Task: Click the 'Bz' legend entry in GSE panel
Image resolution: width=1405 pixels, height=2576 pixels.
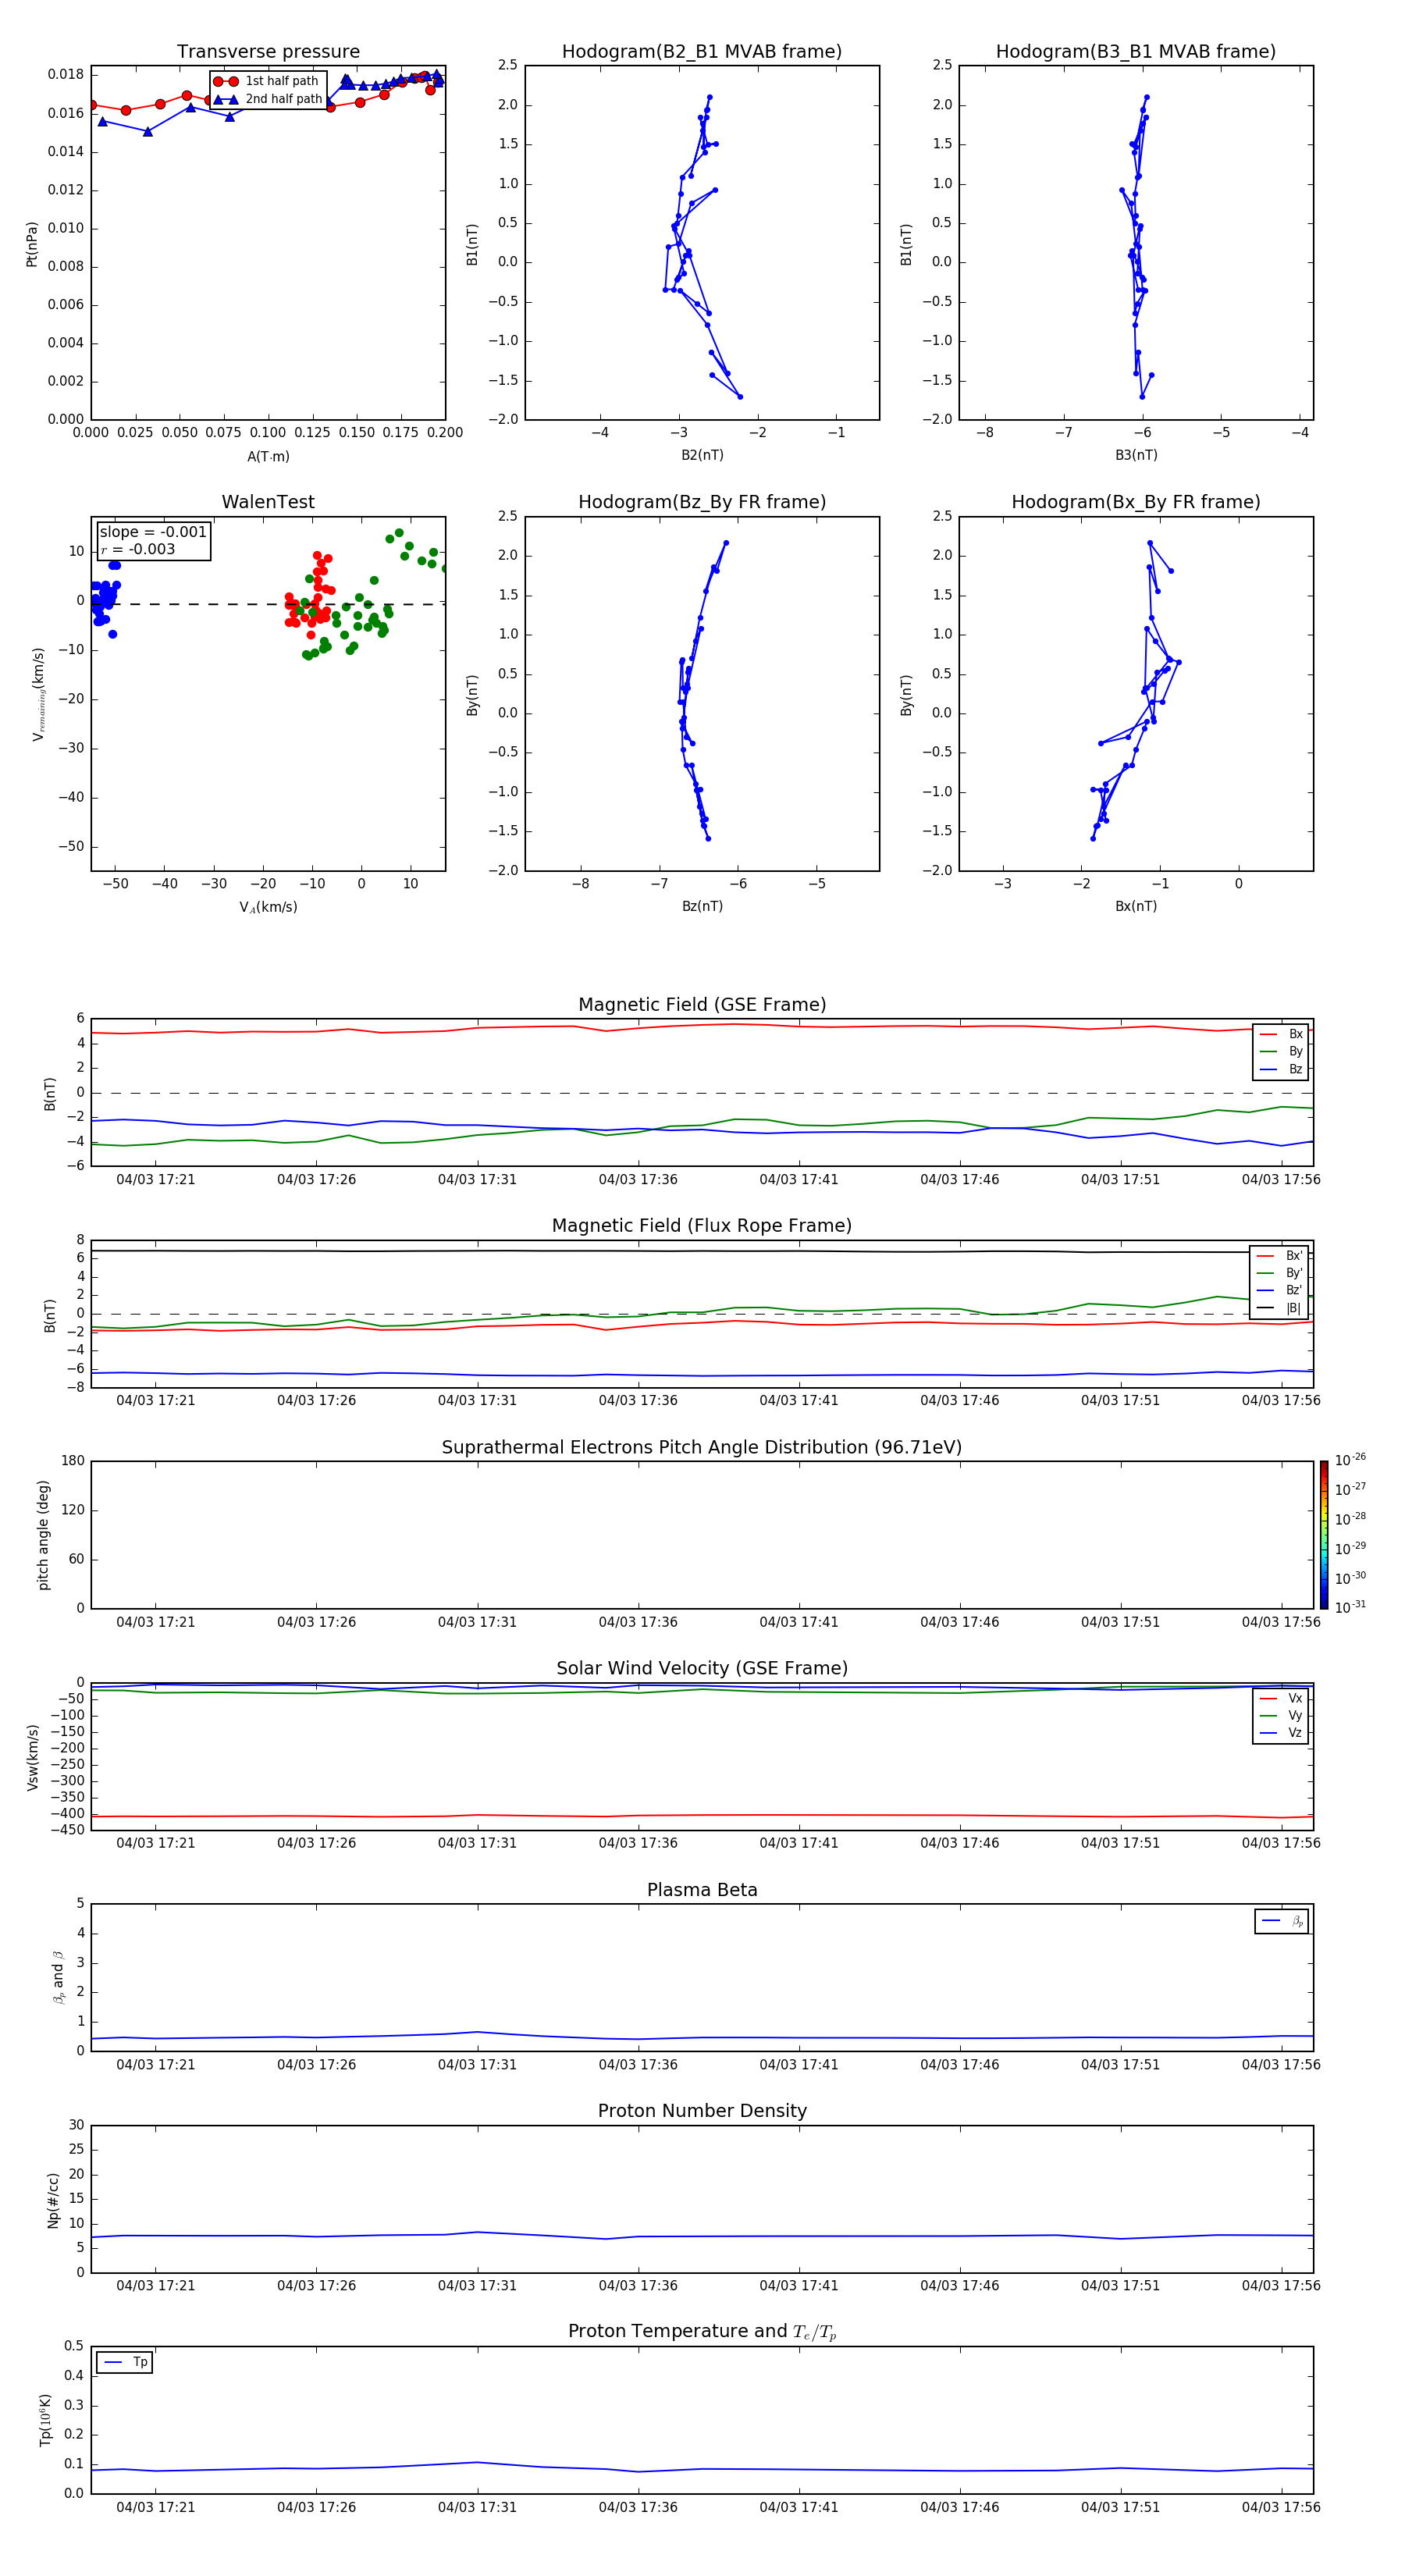Action: click(1281, 1069)
